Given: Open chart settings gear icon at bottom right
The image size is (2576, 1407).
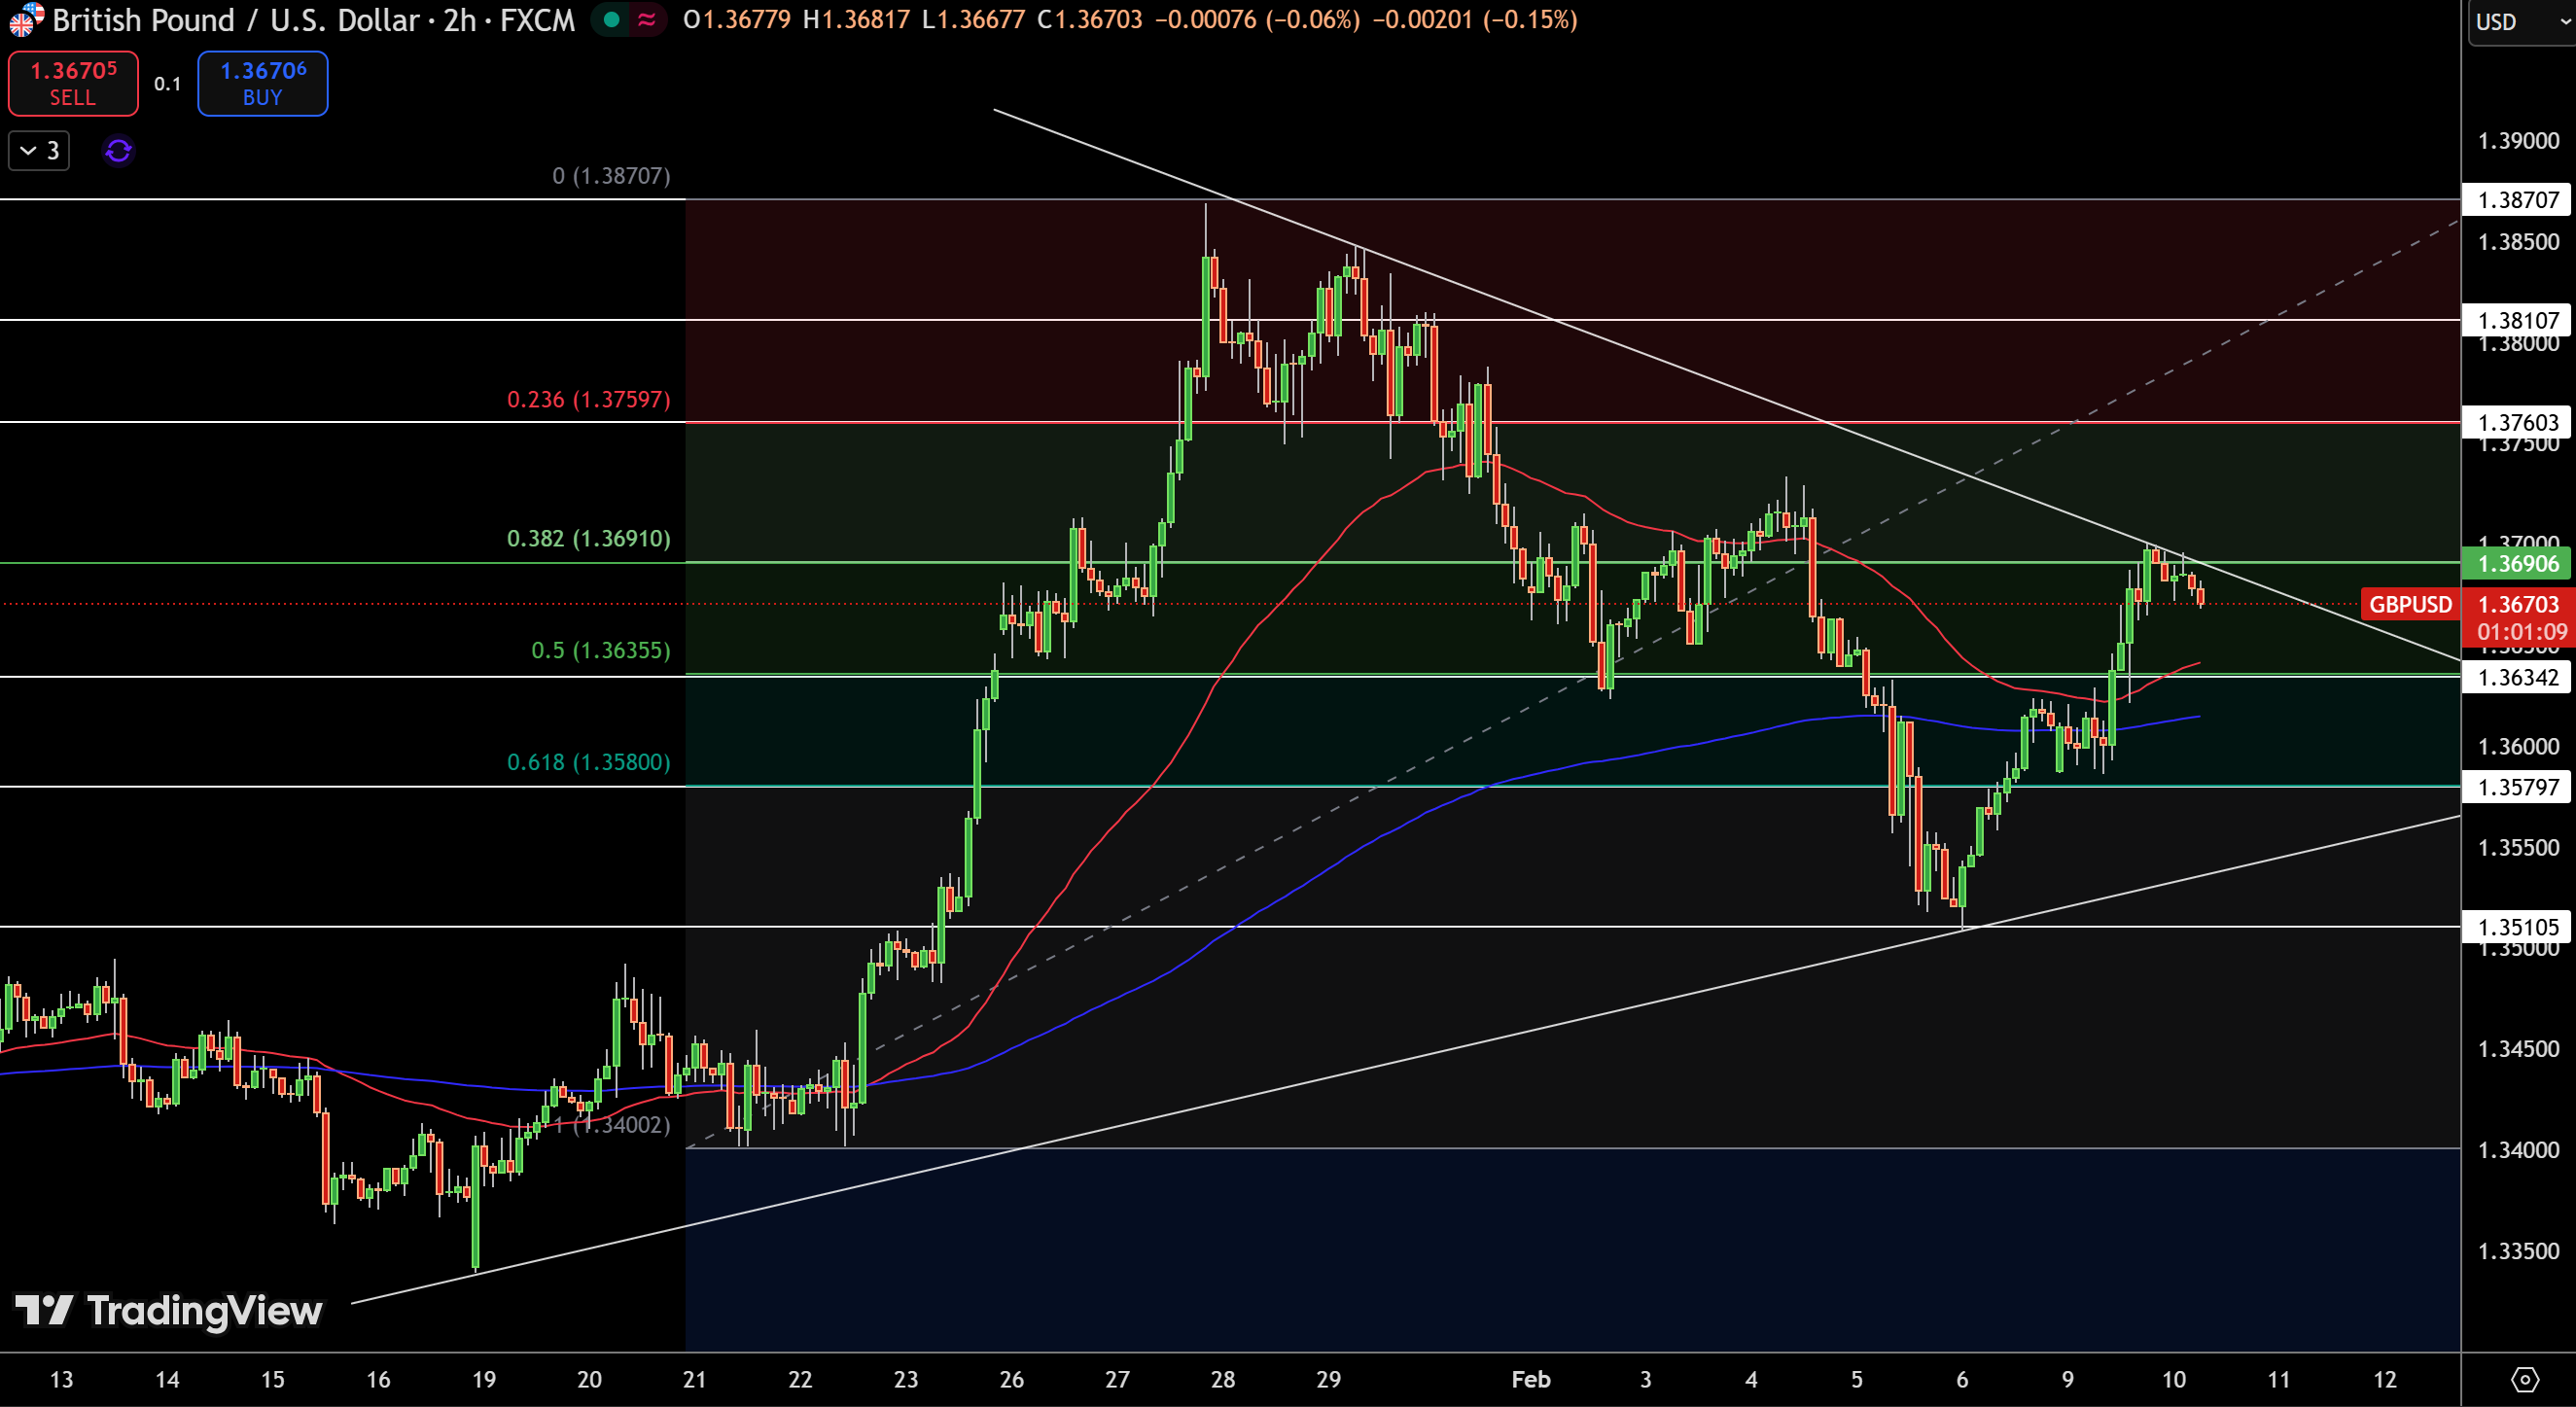Looking at the screenshot, I should click(x=2524, y=1379).
